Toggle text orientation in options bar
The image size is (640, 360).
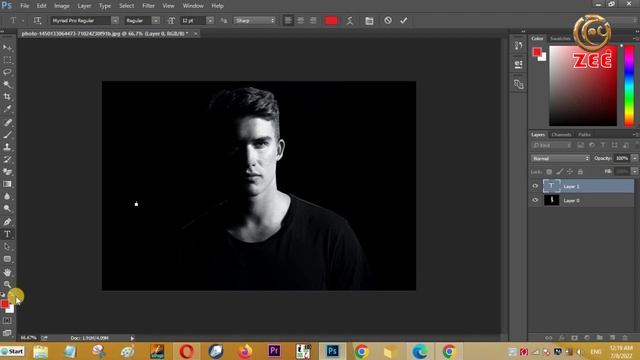pyautogui.click(x=38, y=20)
